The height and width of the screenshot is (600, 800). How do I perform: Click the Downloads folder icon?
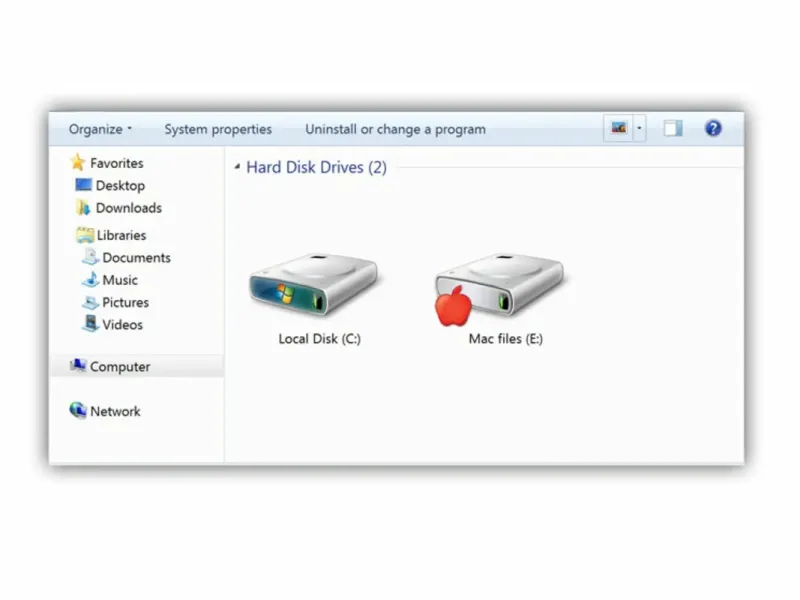tap(83, 208)
